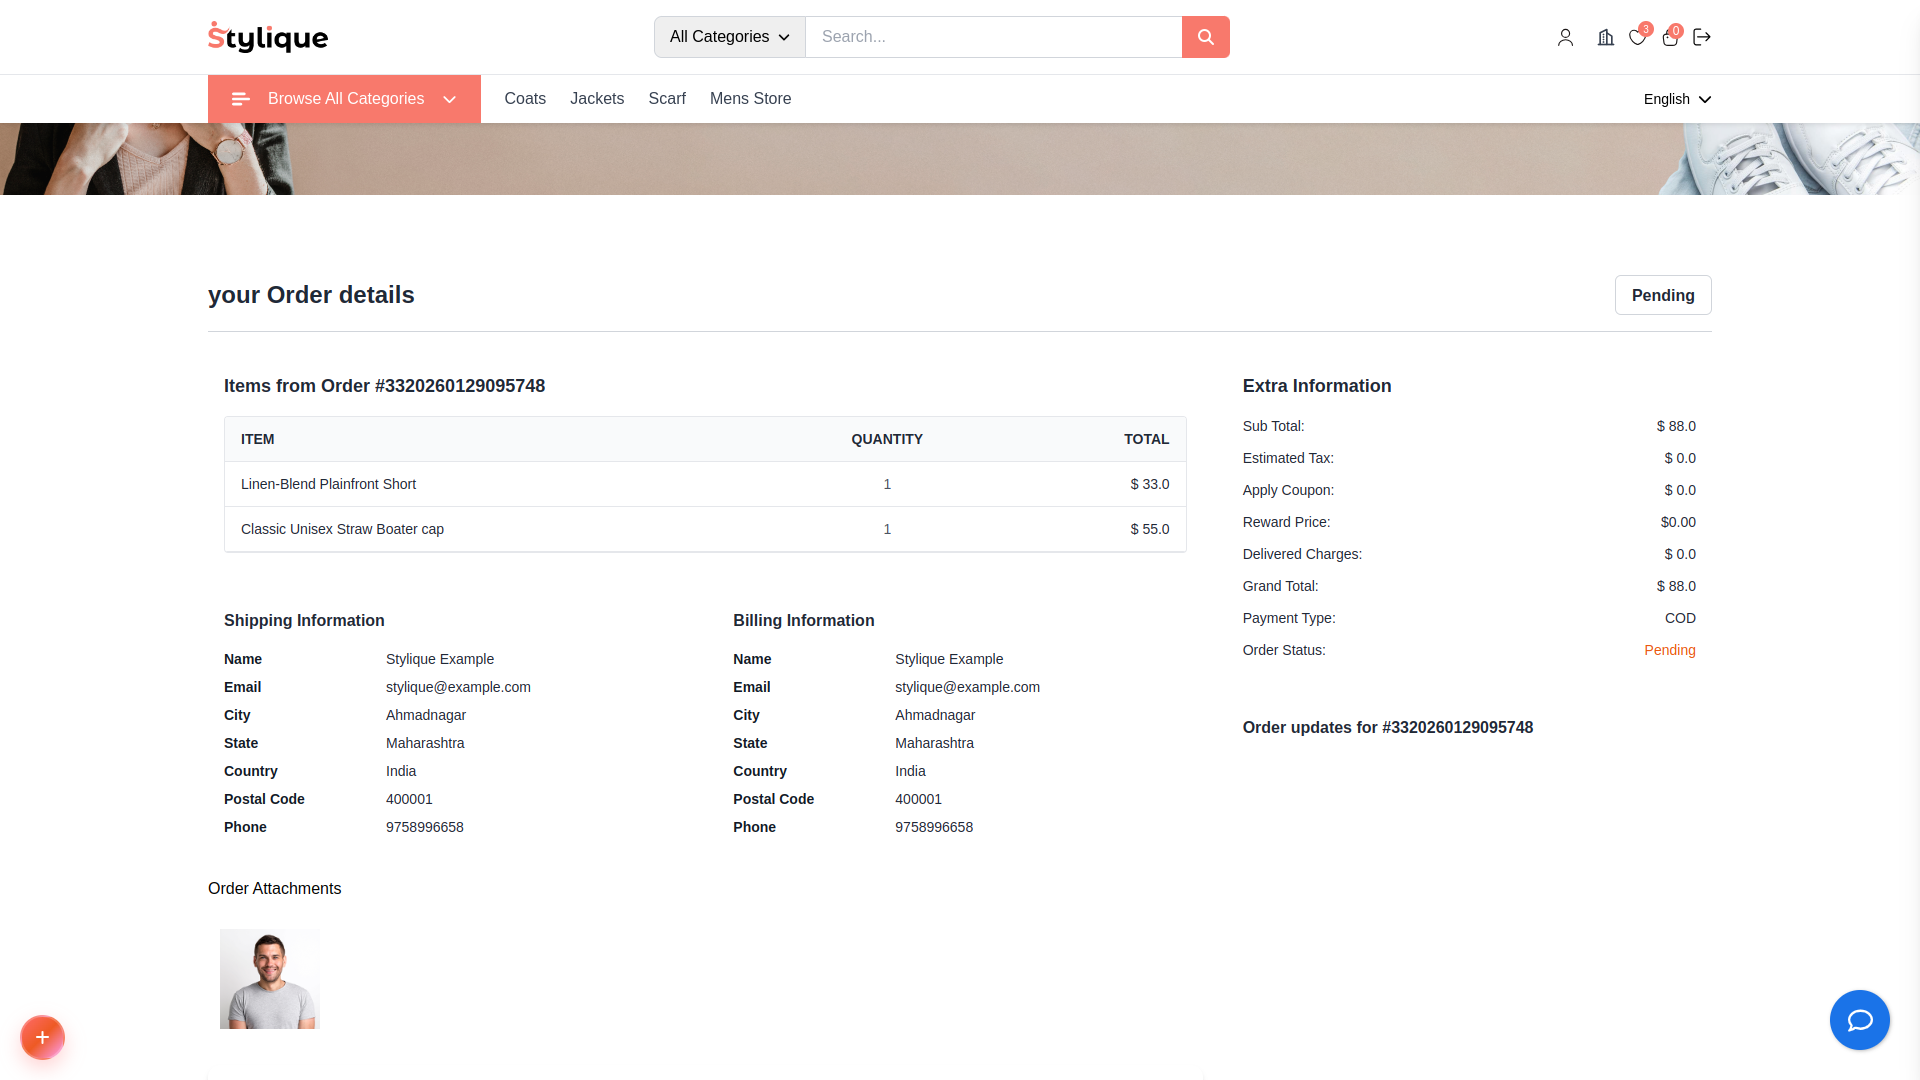1920x1080 pixels.
Task: Select the orange Pending order status text
Action: click(1670, 650)
